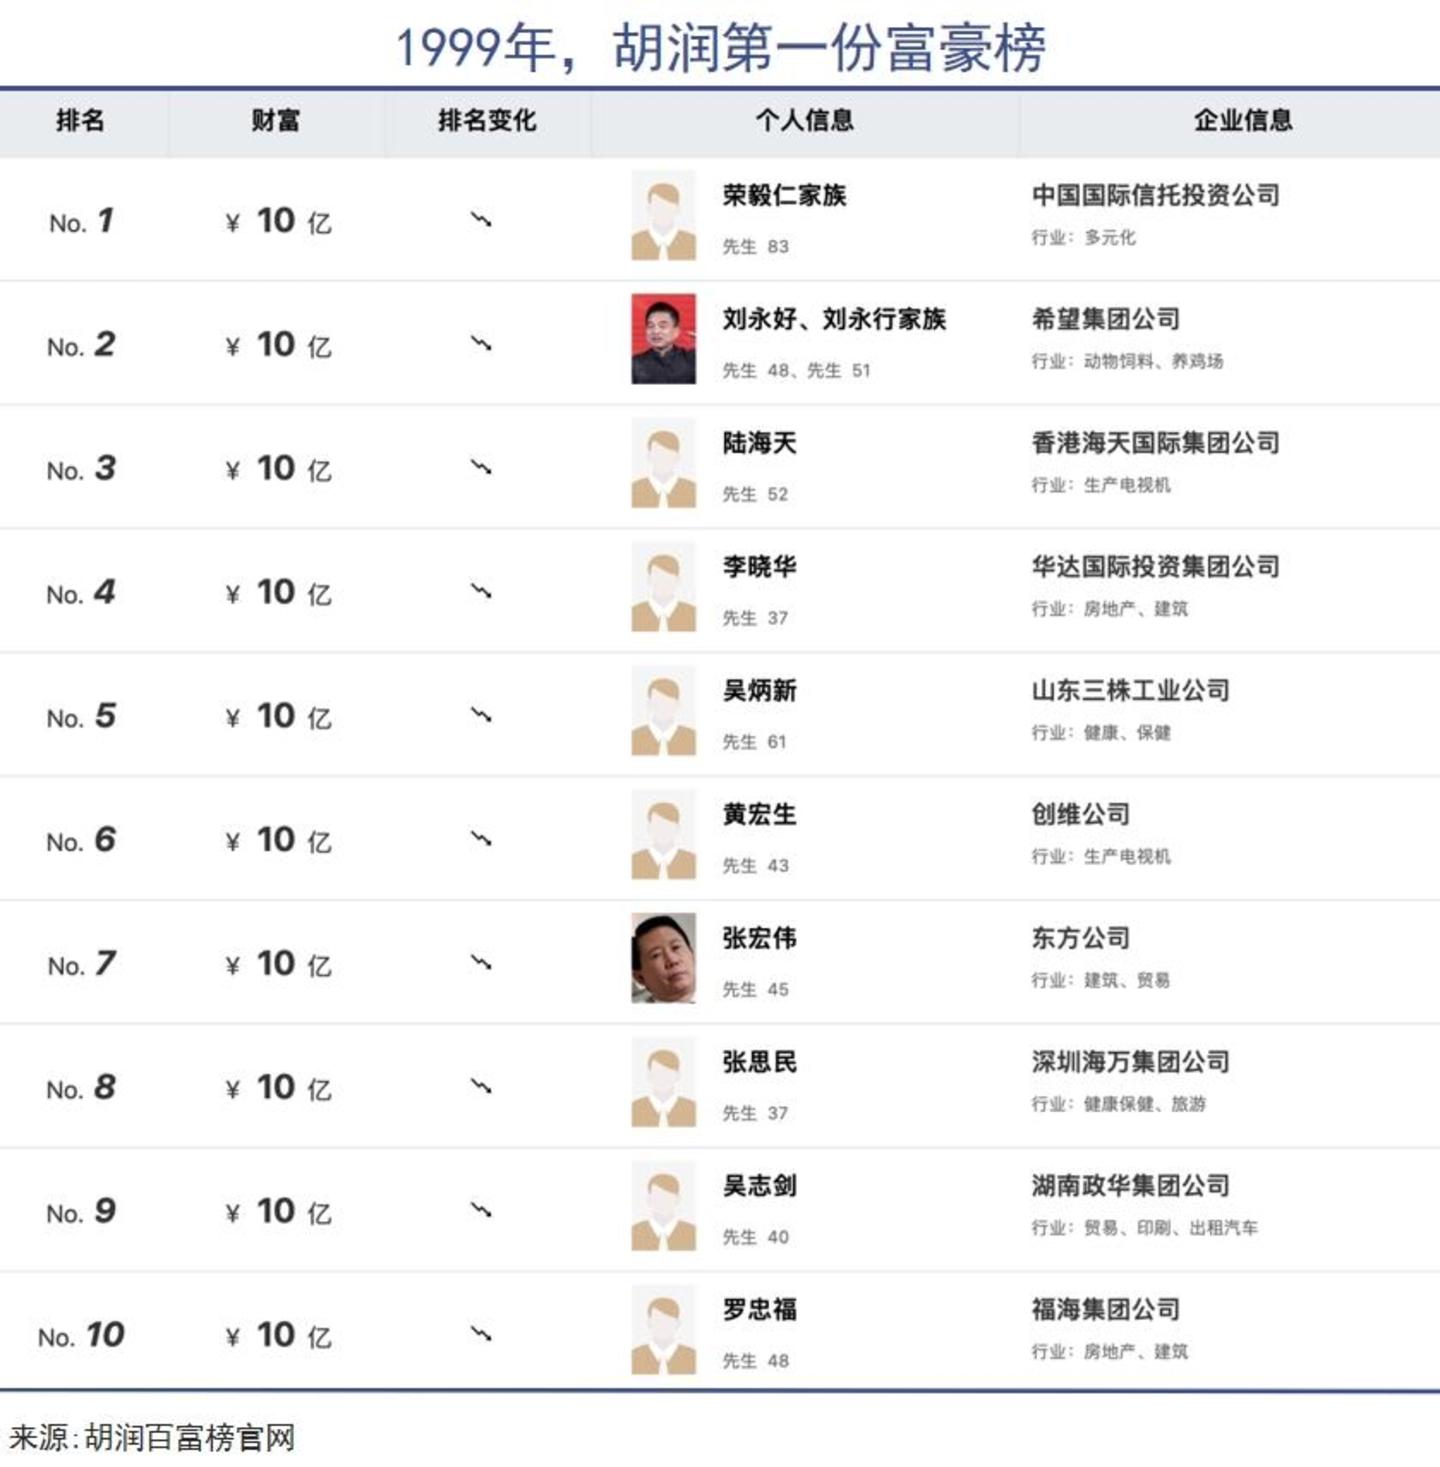Open photo thumbnail of 刘永好、刘永行家族
1440x1467 pixels.
click(x=663, y=339)
